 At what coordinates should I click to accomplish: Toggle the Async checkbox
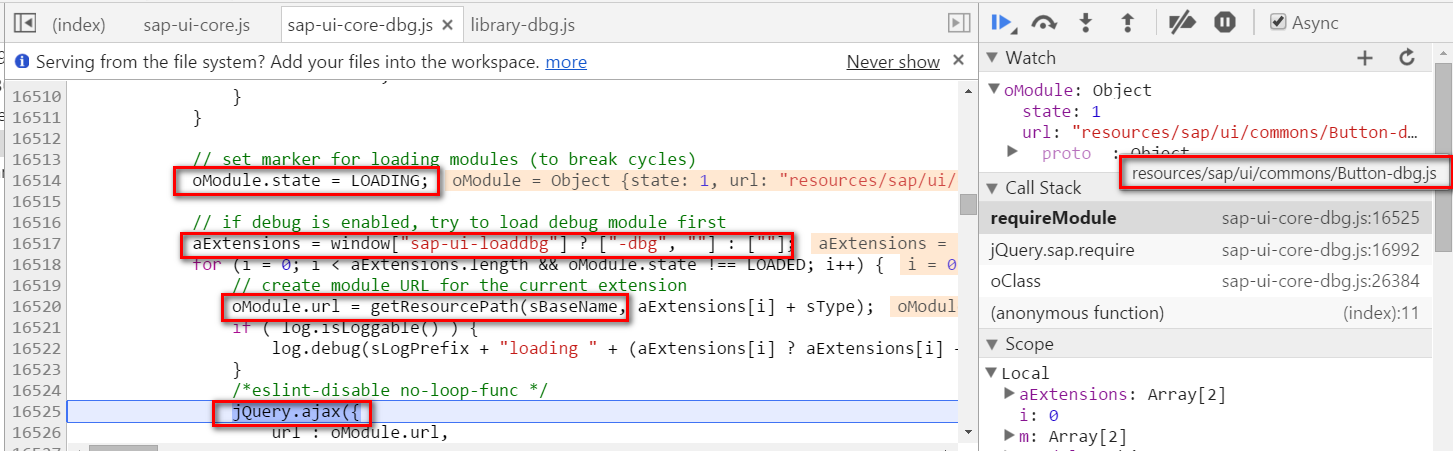point(1278,22)
